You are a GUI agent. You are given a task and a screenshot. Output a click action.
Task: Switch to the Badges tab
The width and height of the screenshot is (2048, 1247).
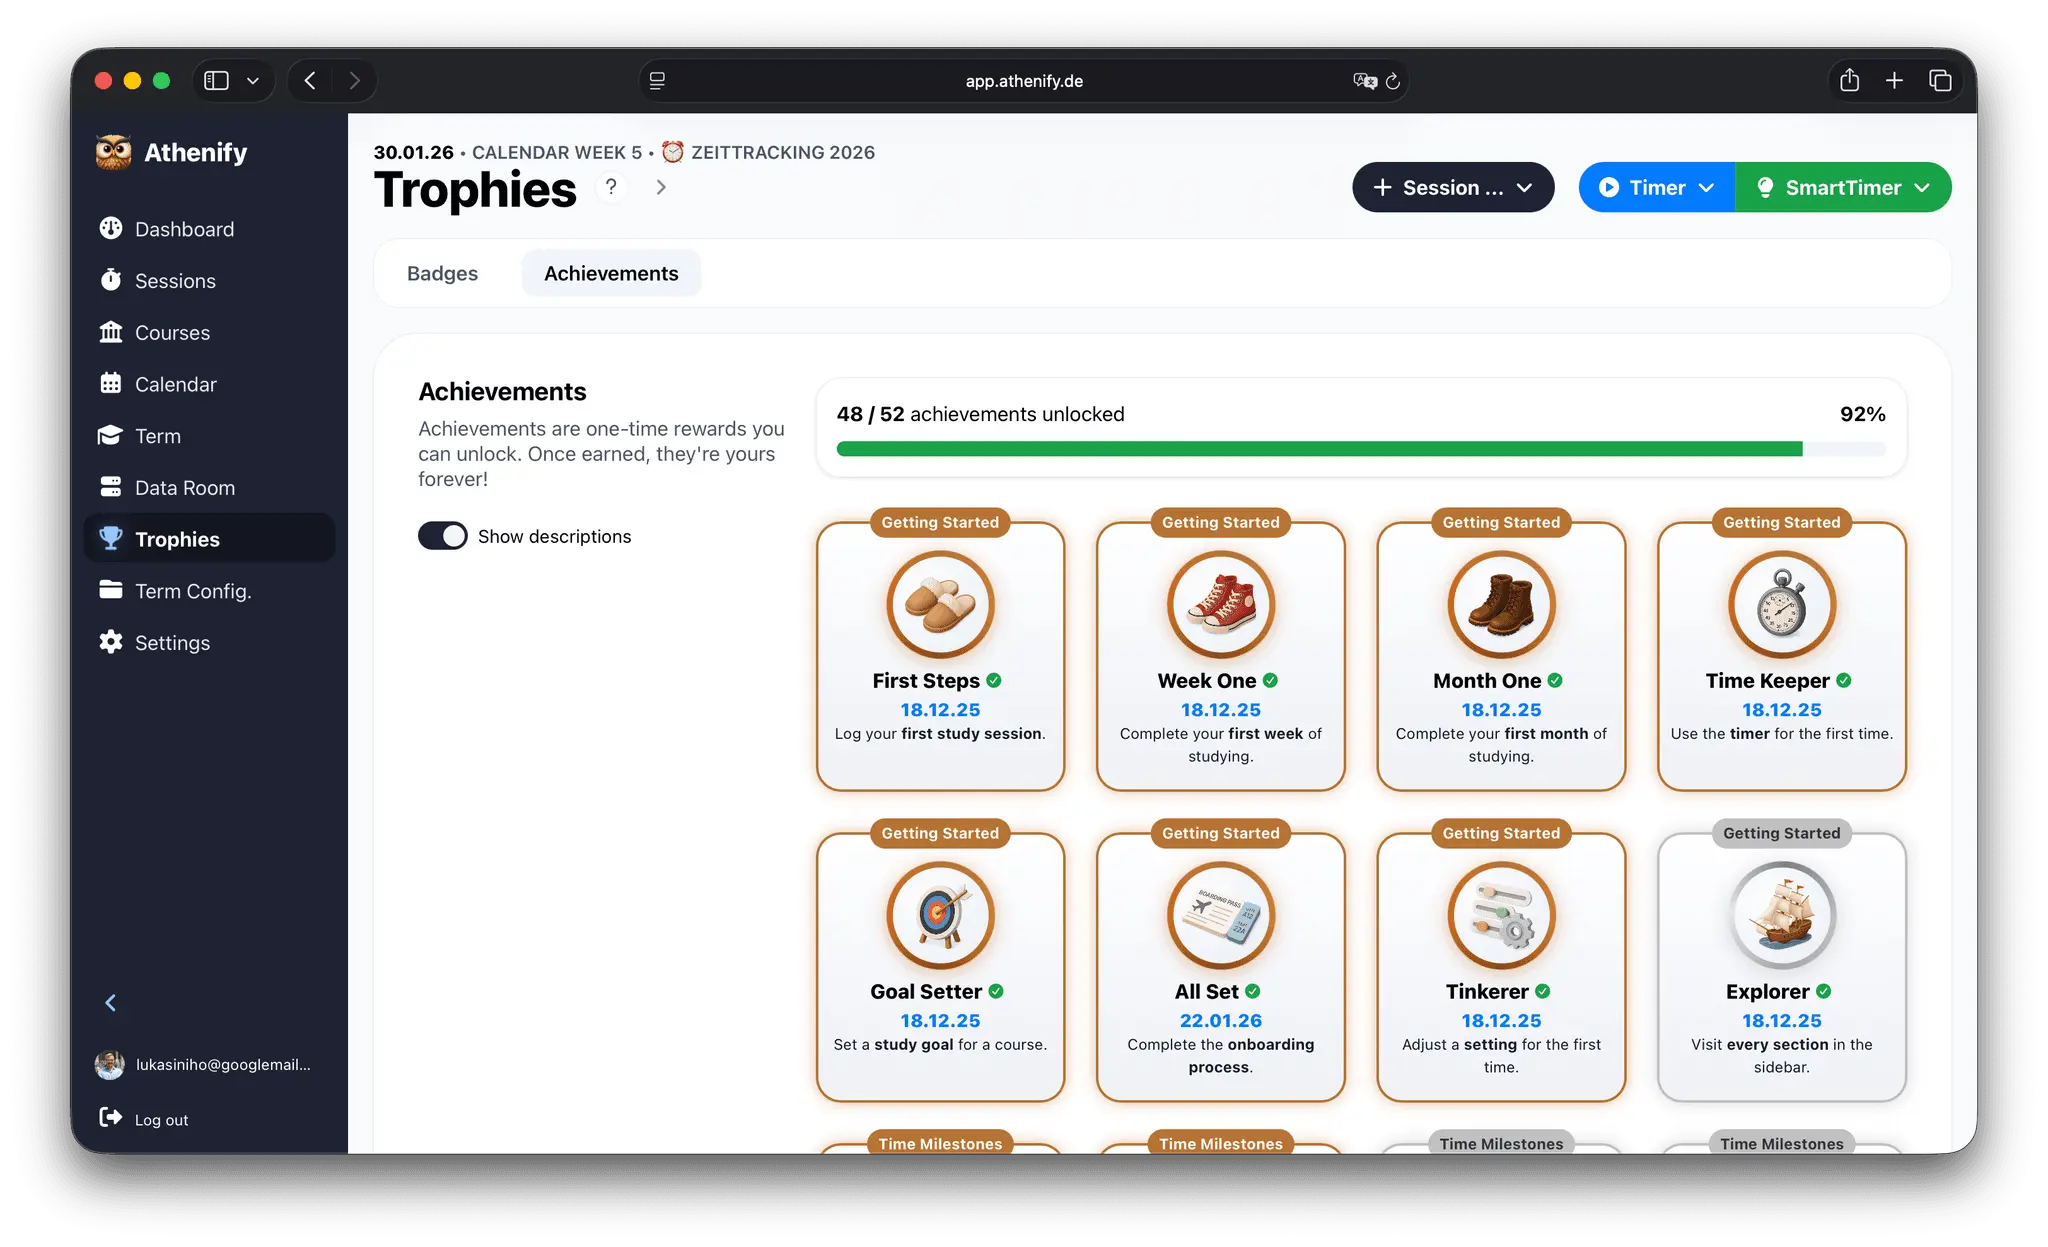(x=442, y=273)
